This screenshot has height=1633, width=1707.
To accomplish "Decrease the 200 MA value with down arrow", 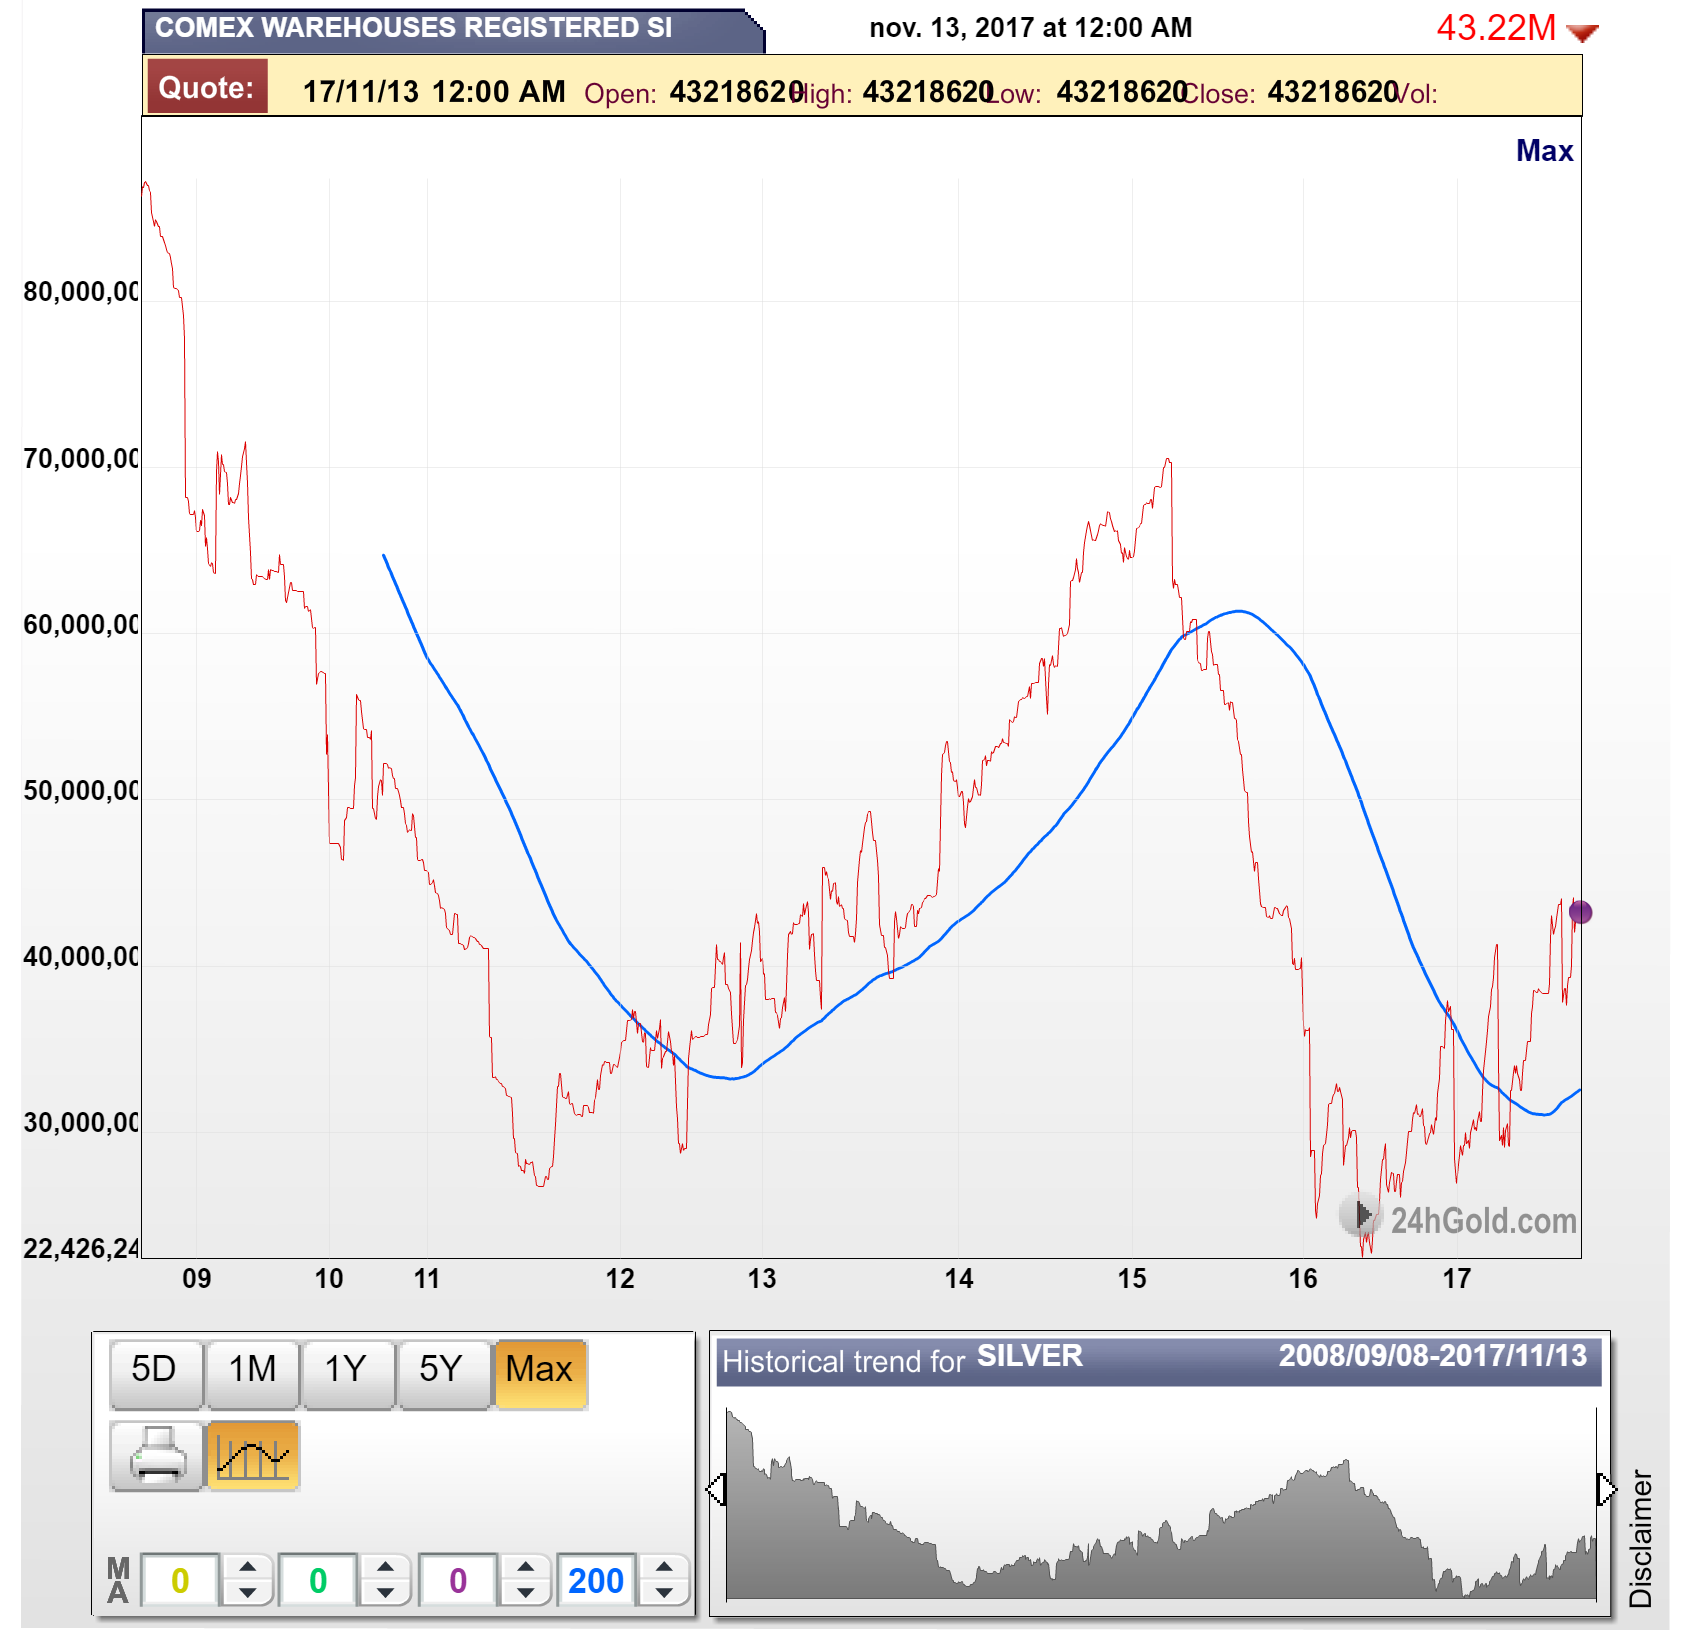I will click(x=664, y=1592).
